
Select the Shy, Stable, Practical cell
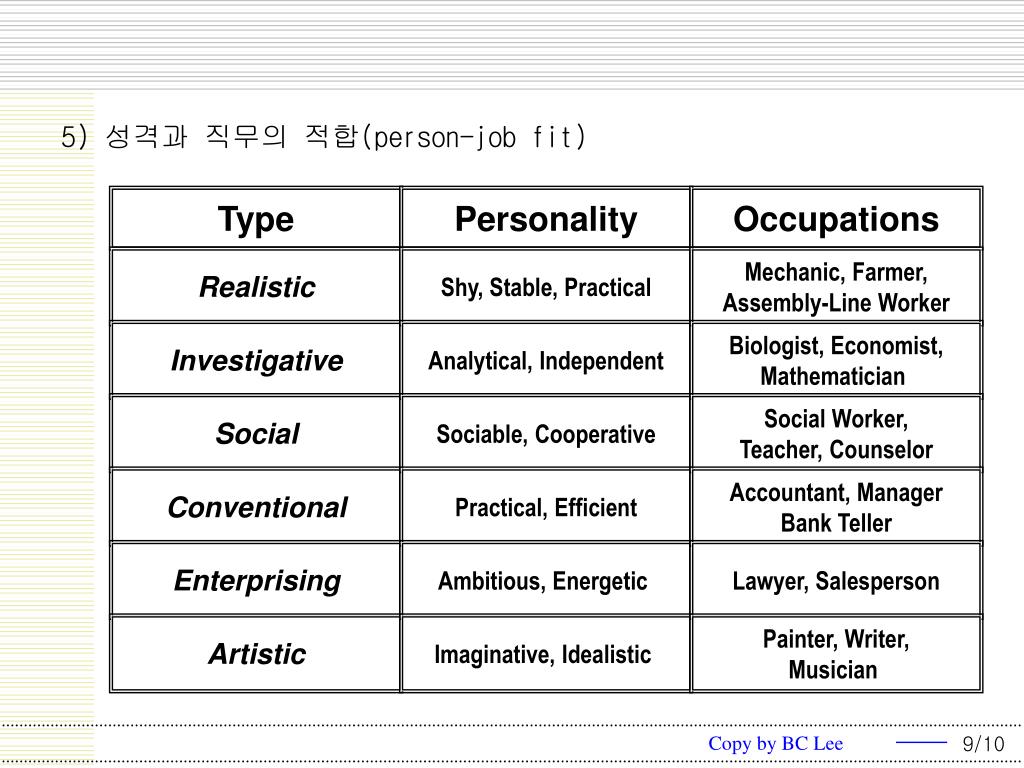pos(546,288)
